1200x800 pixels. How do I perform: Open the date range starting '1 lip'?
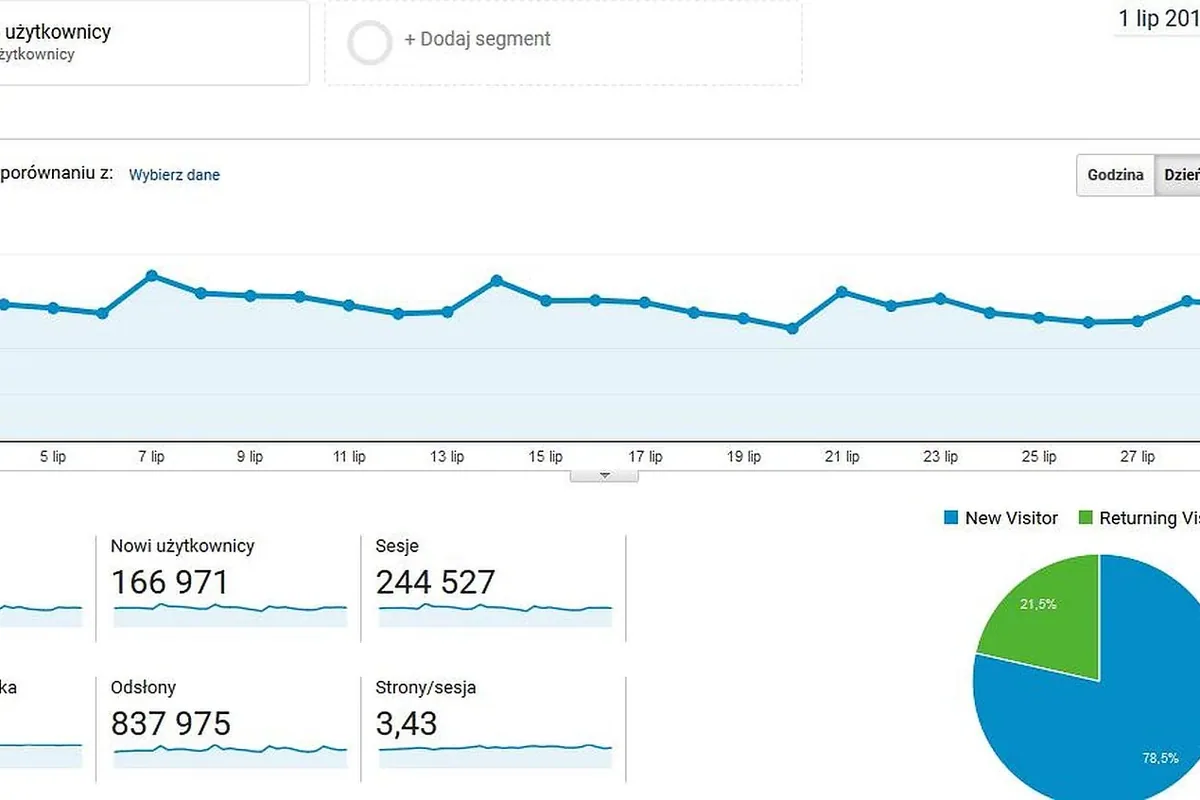pyautogui.click(x=1159, y=19)
